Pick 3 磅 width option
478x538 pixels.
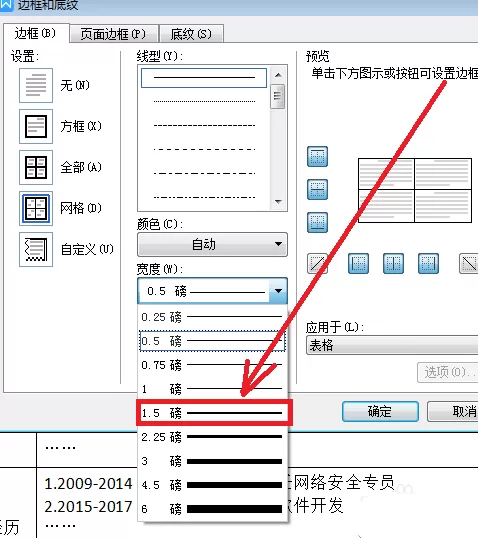click(212, 461)
